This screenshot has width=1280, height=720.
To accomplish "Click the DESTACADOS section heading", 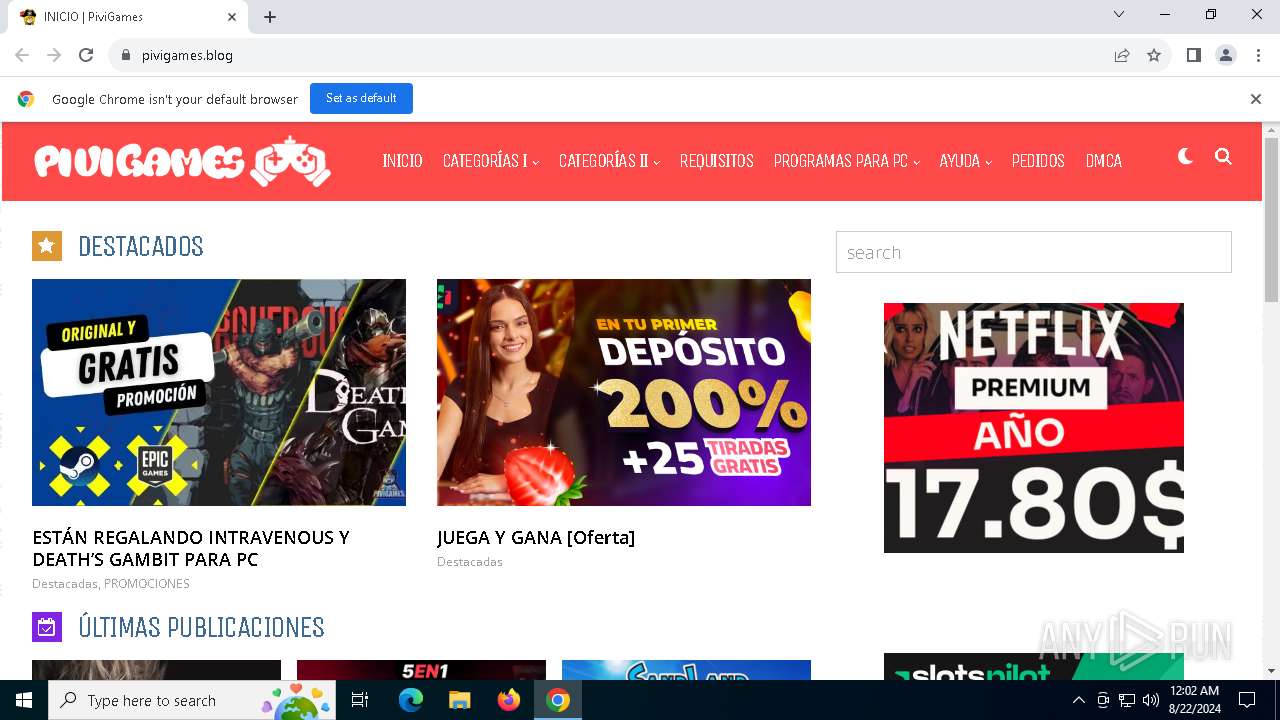I will [x=141, y=246].
